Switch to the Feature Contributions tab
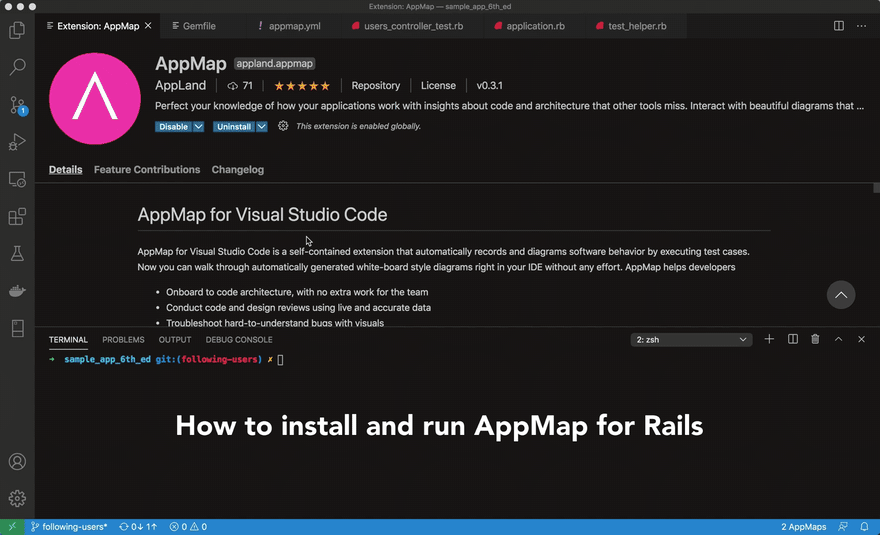The height and width of the screenshot is (535, 880). pyautogui.click(x=147, y=170)
